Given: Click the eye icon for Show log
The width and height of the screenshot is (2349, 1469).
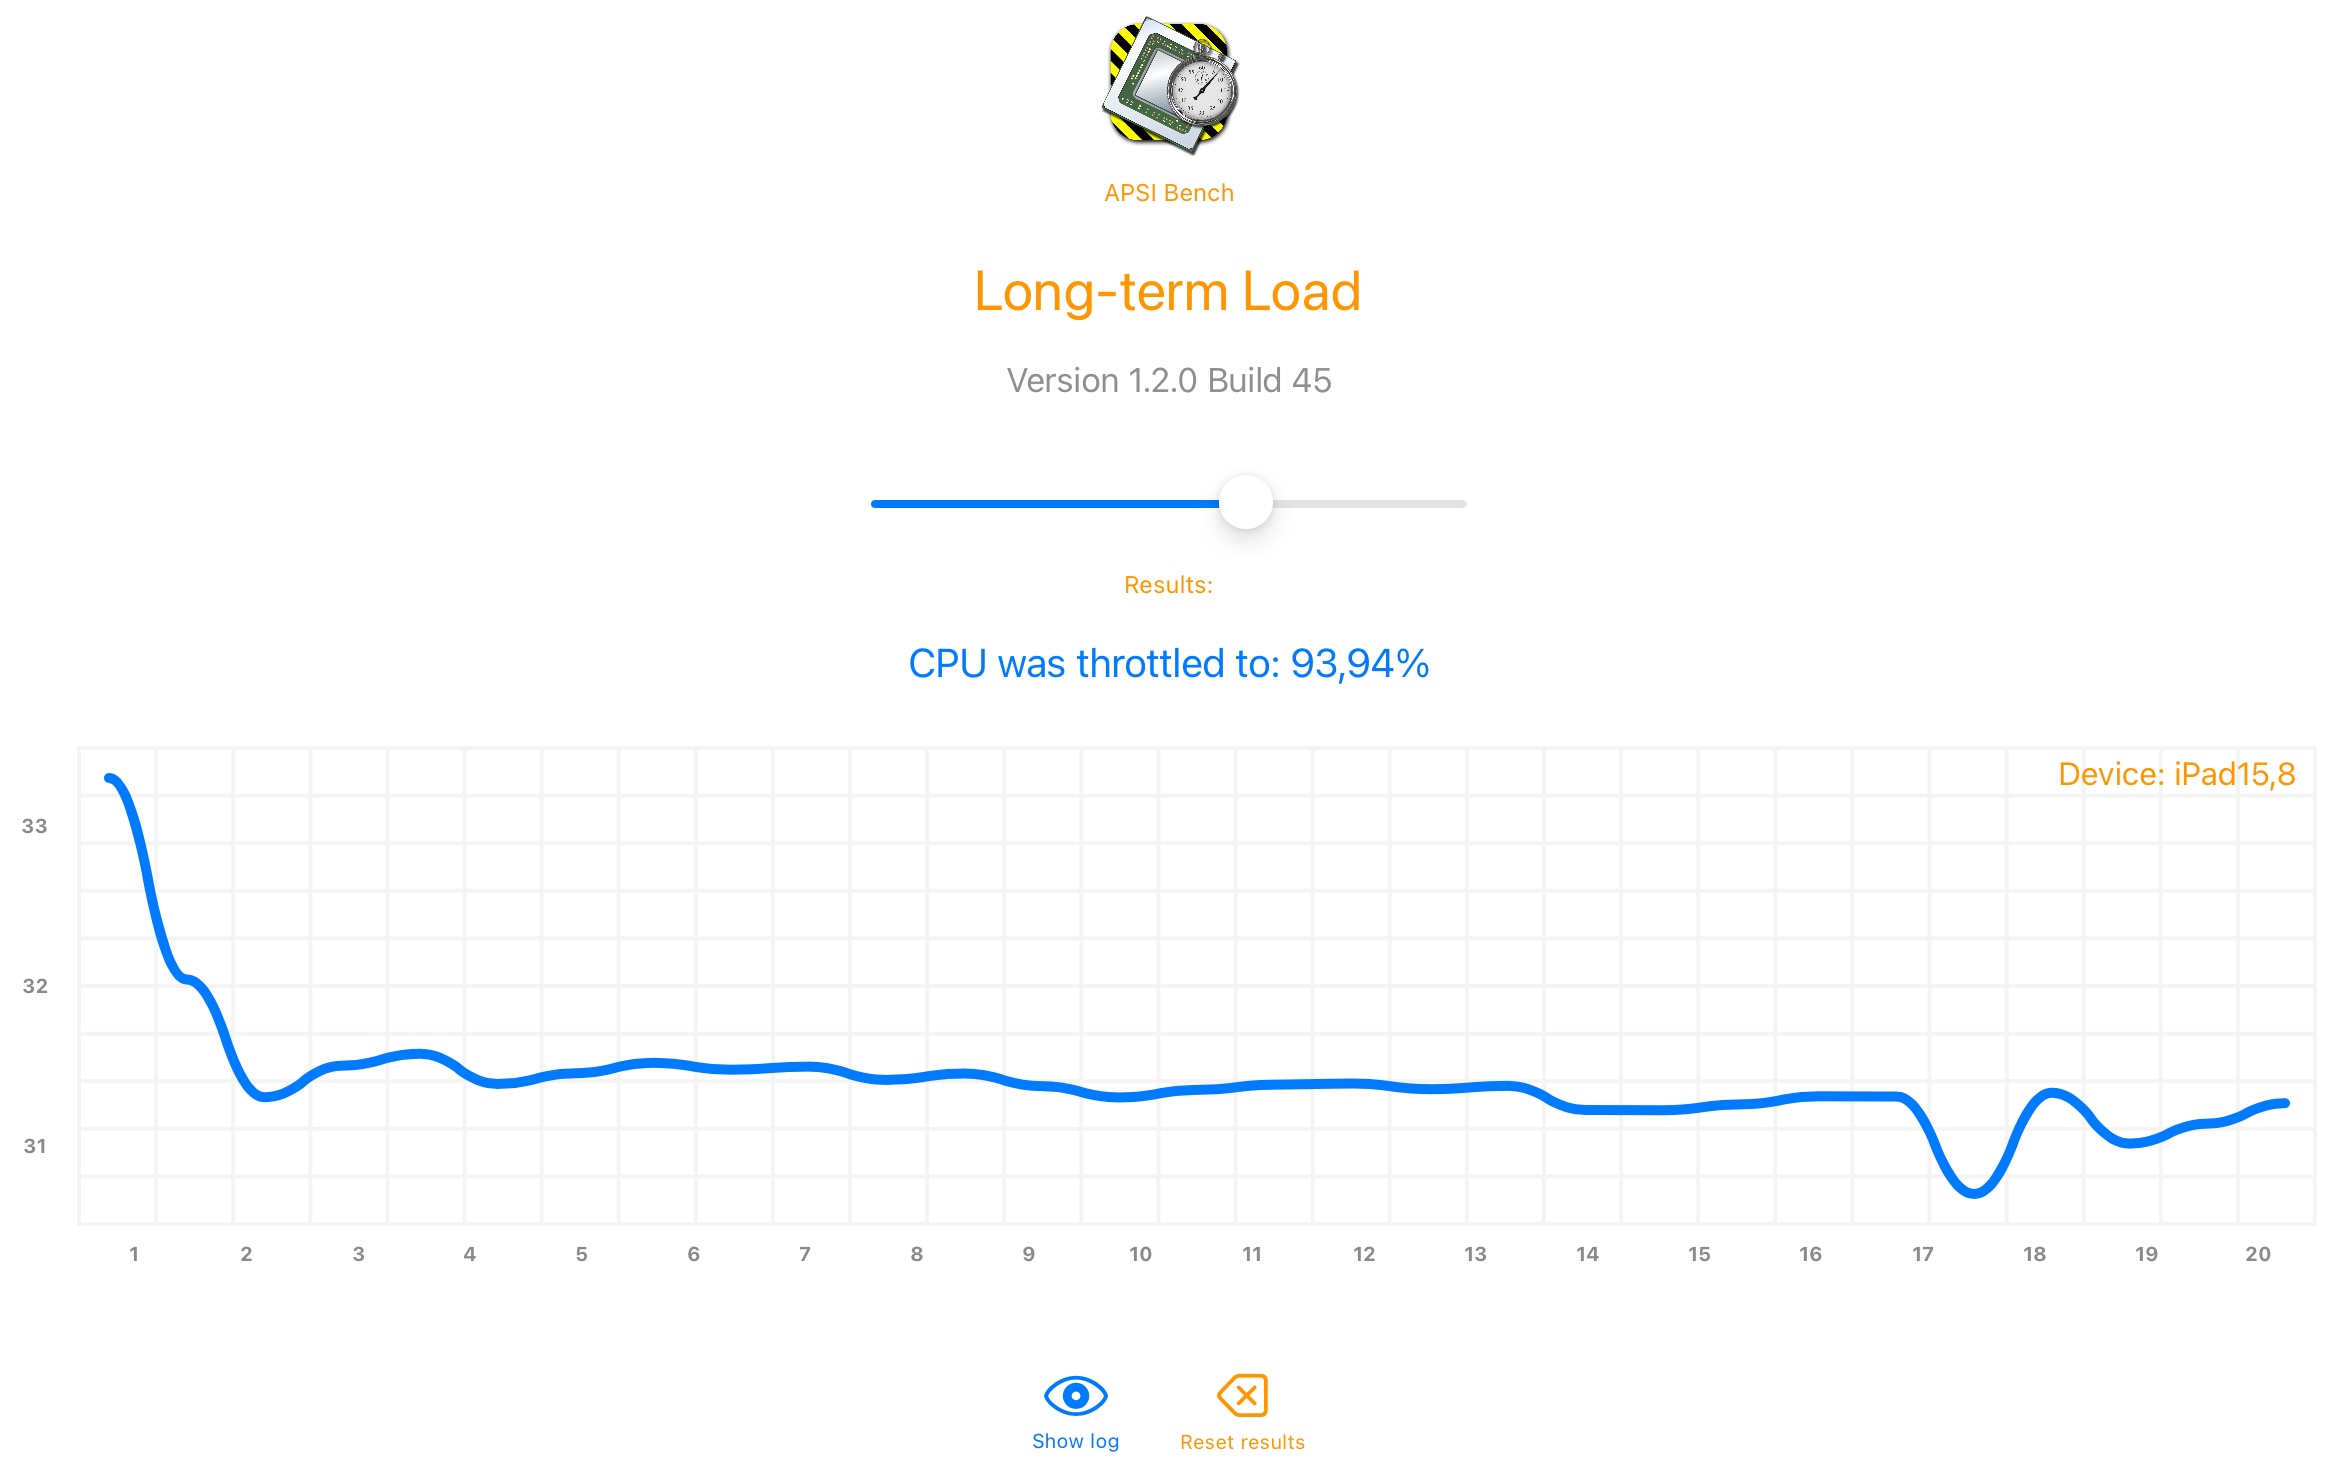Looking at the screenshot, I should 1075,1395.
